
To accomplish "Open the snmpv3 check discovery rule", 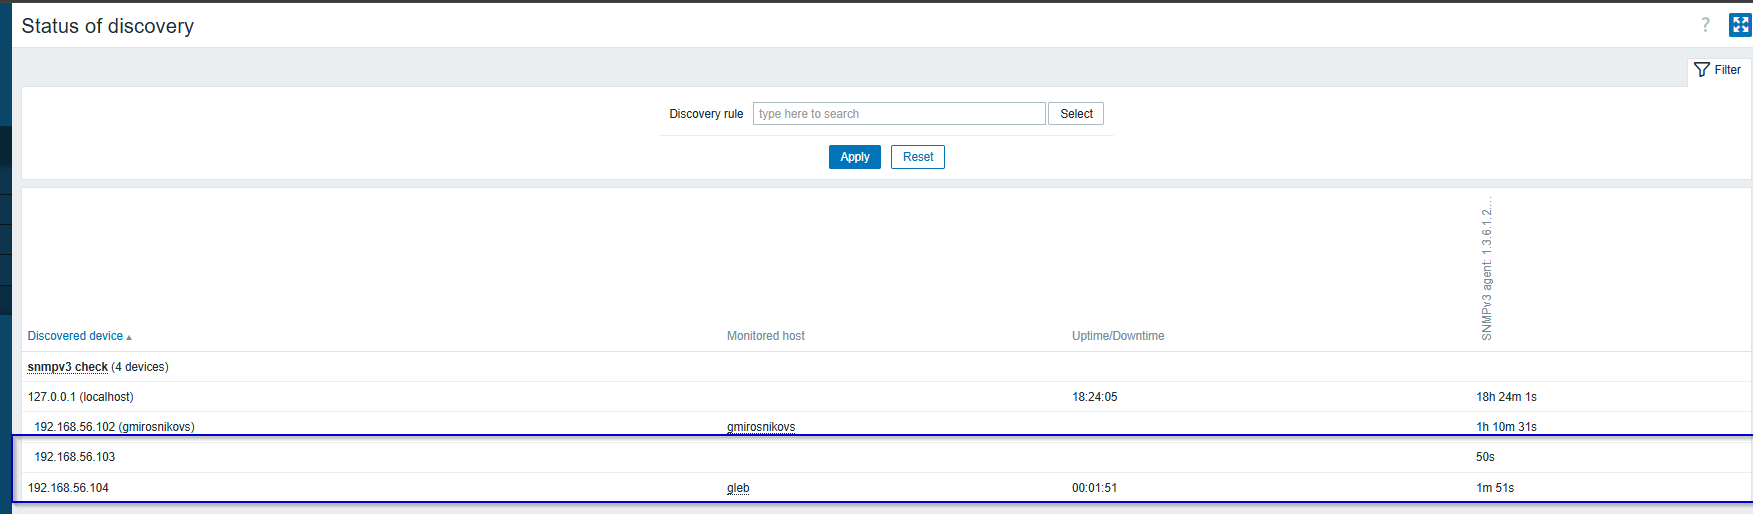I will (67, 367).
